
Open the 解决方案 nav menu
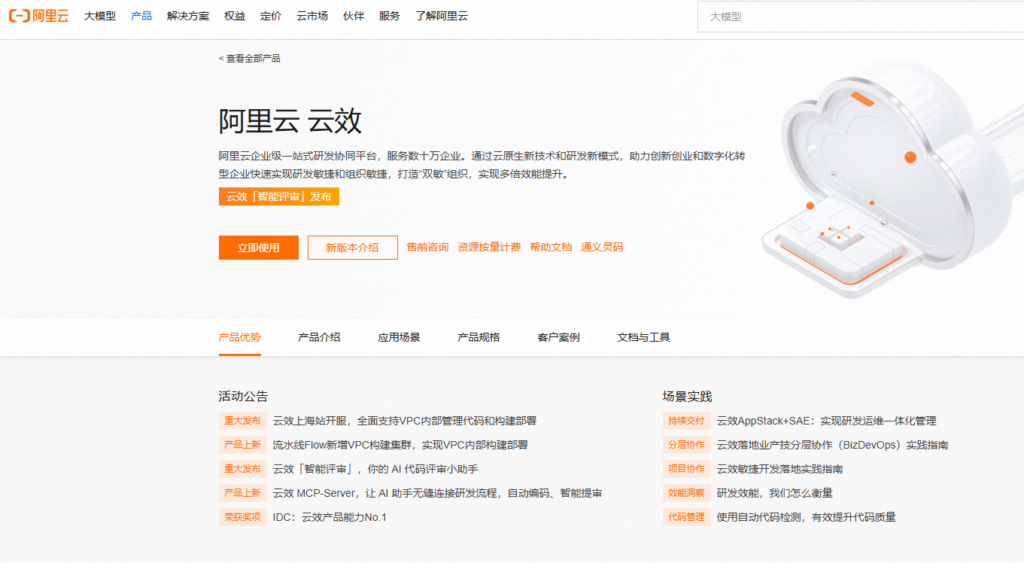tap(188, 16)
